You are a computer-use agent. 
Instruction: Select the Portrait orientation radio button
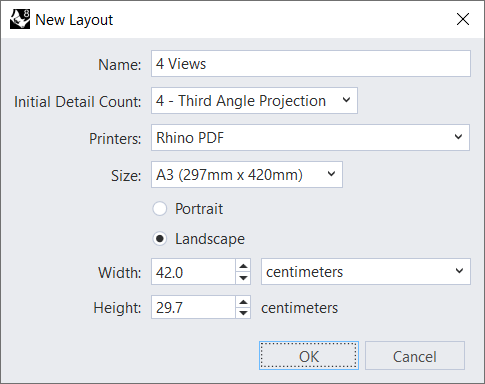pyautogui.click(x=160, y=209)
